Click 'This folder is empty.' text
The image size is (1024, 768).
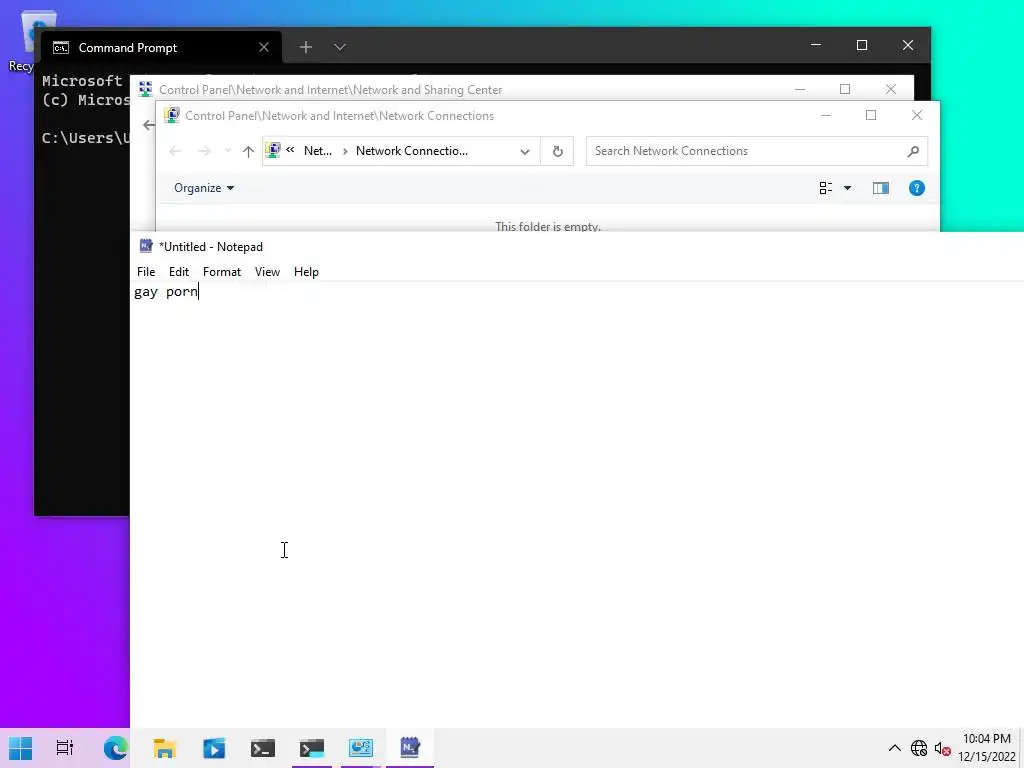pyautogui.click(x=547, y=227)
